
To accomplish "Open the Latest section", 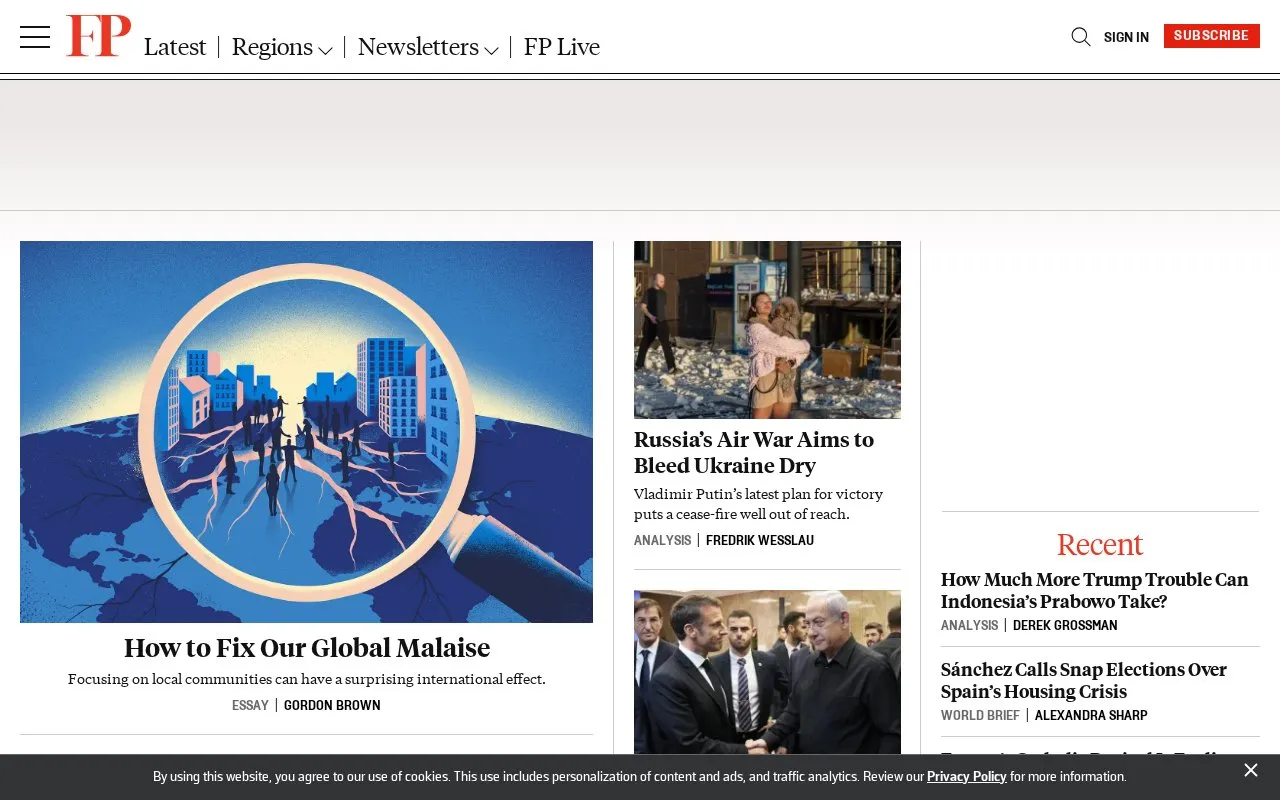I will [x=175, y=47].
